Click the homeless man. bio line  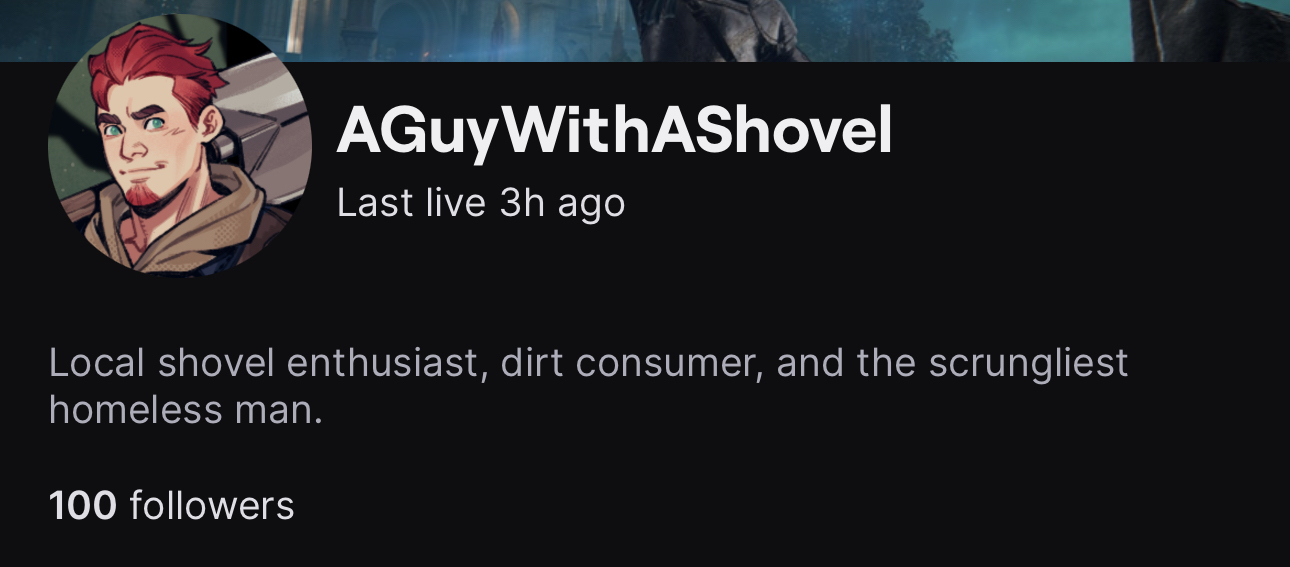pyautogui.click(x=186, y=409)
